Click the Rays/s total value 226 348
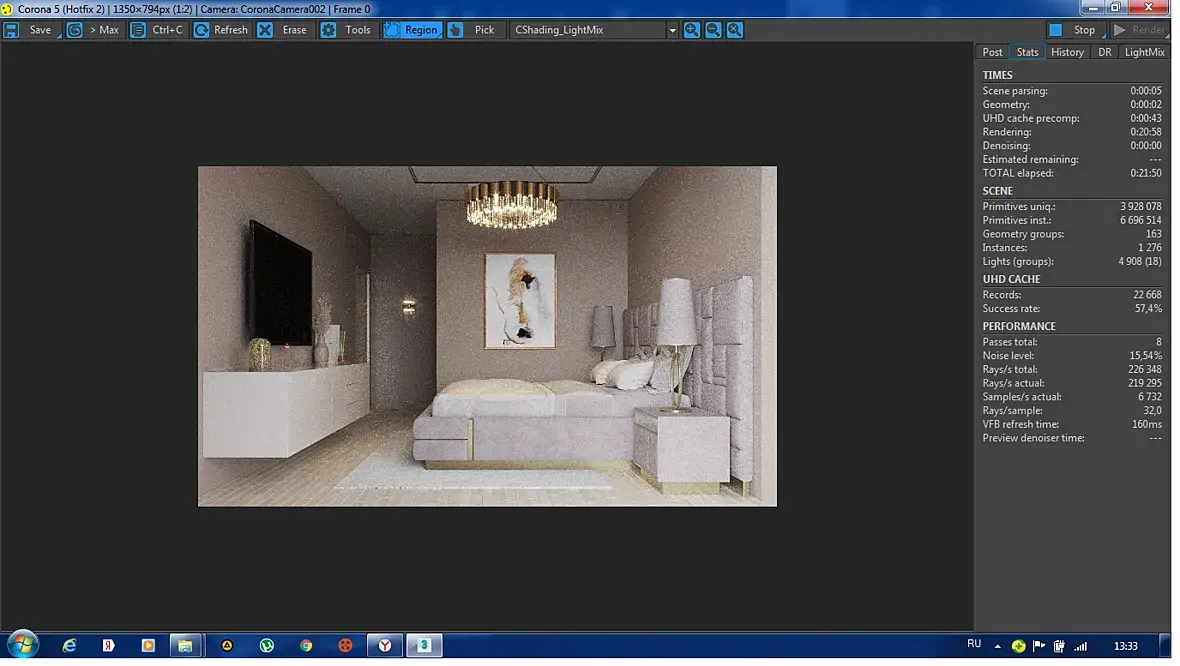Viewport: 1180px width, 666px height. click(x=1145, y=369)
